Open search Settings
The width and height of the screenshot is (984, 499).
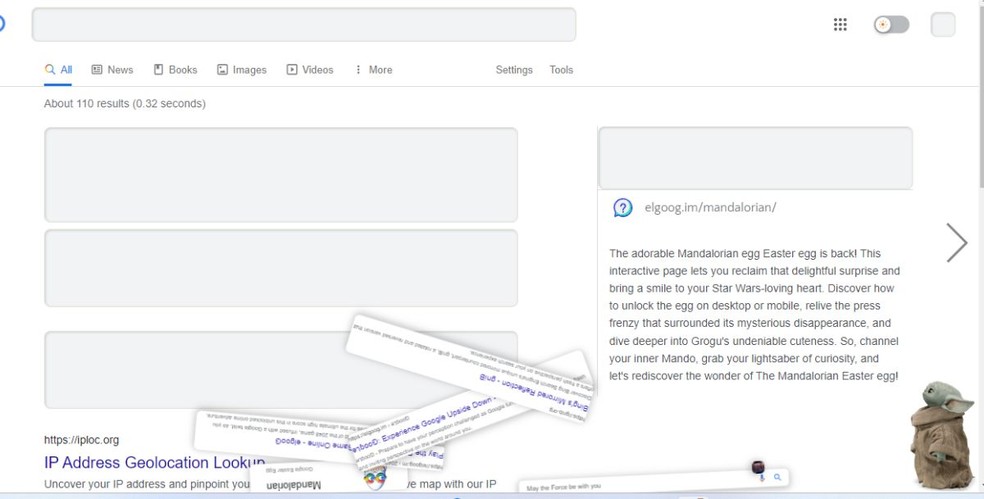click(x=514, y=70)
